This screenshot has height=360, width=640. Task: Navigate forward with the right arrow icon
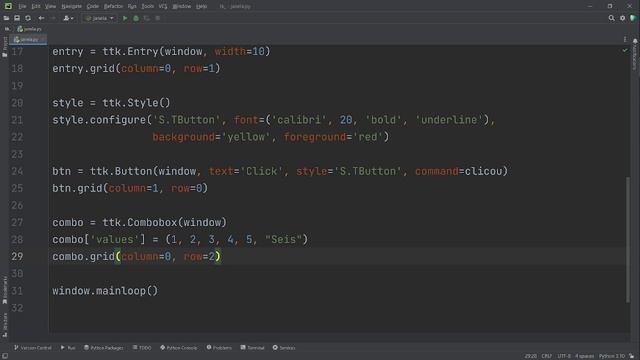pyautogui.click(x=53, y=18)
